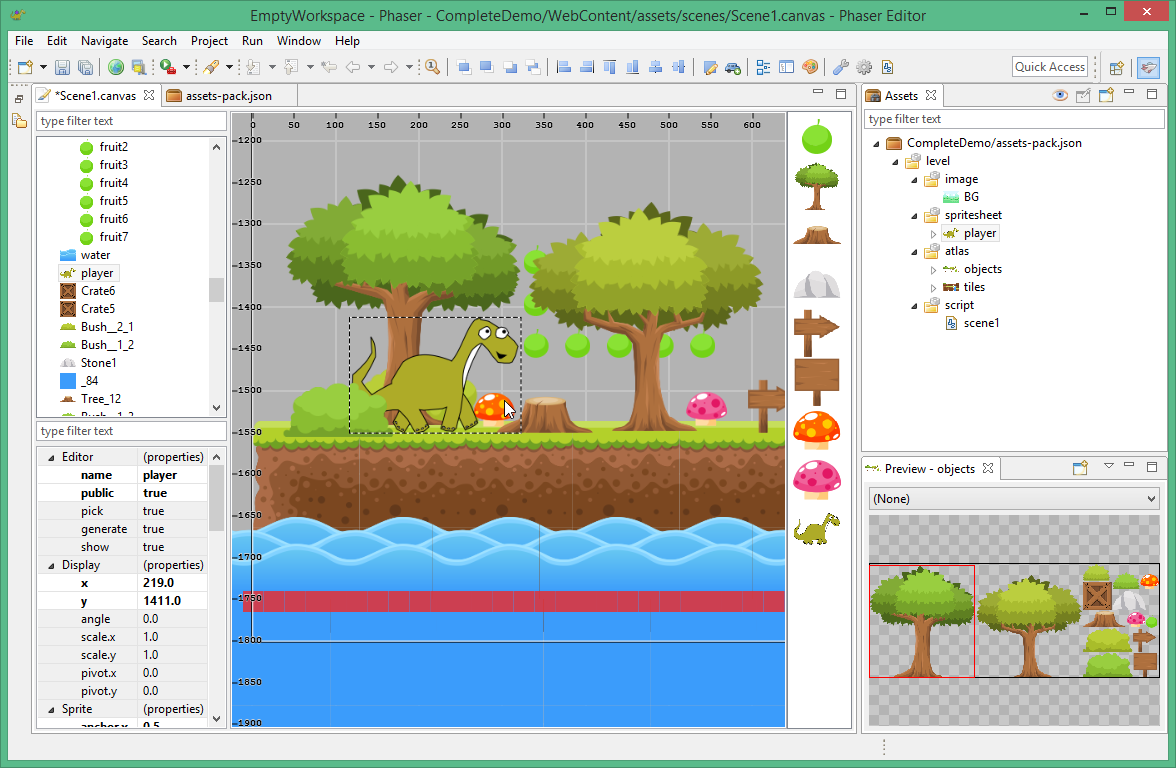Click the Run with red toolbox icon
The width and height of the screenshot is (1176, 768).
click(168, 68)
